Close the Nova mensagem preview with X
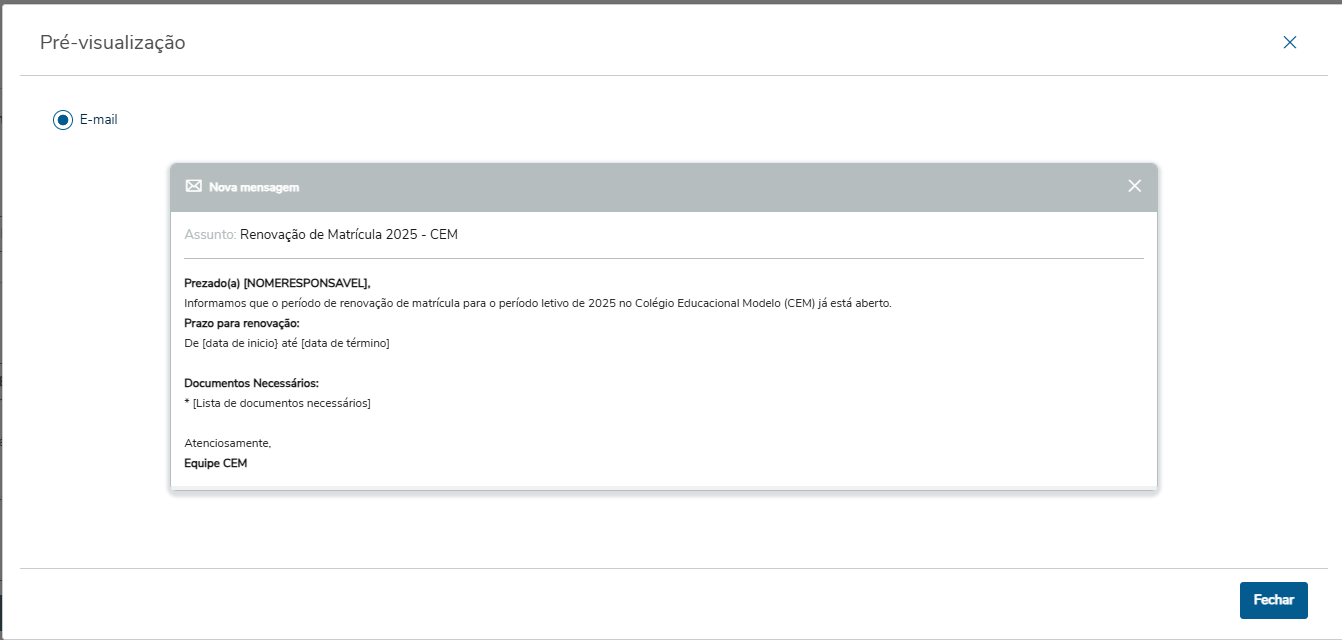The height and width of the screenshot is (640, 1342). (1134, 186)
